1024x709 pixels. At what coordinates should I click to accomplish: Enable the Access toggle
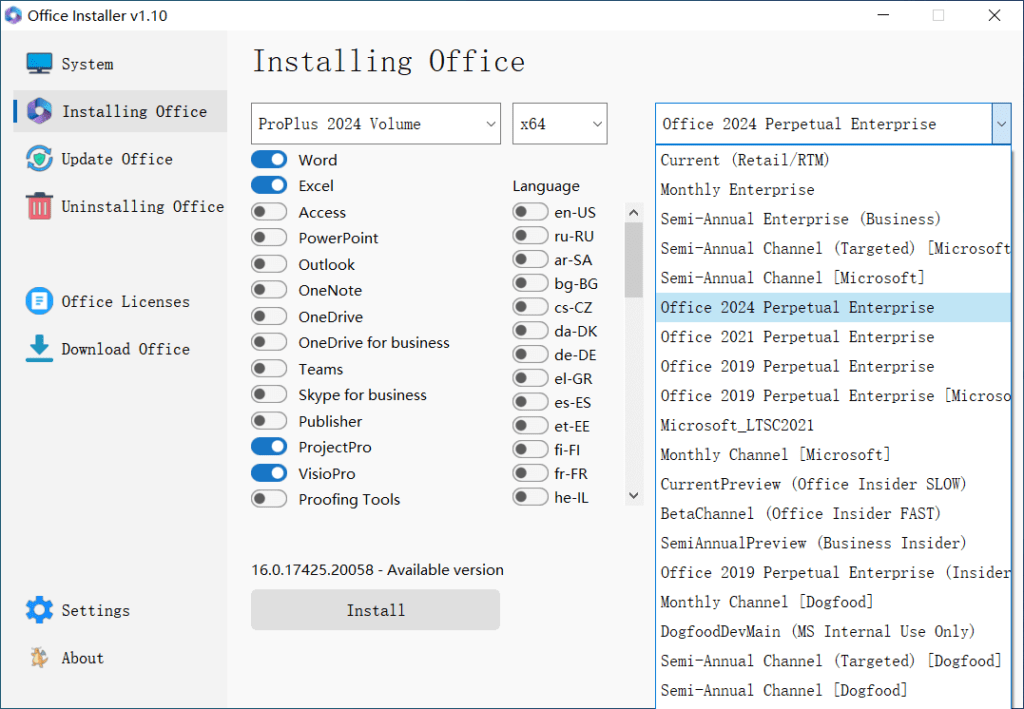(x=269, y=212)
